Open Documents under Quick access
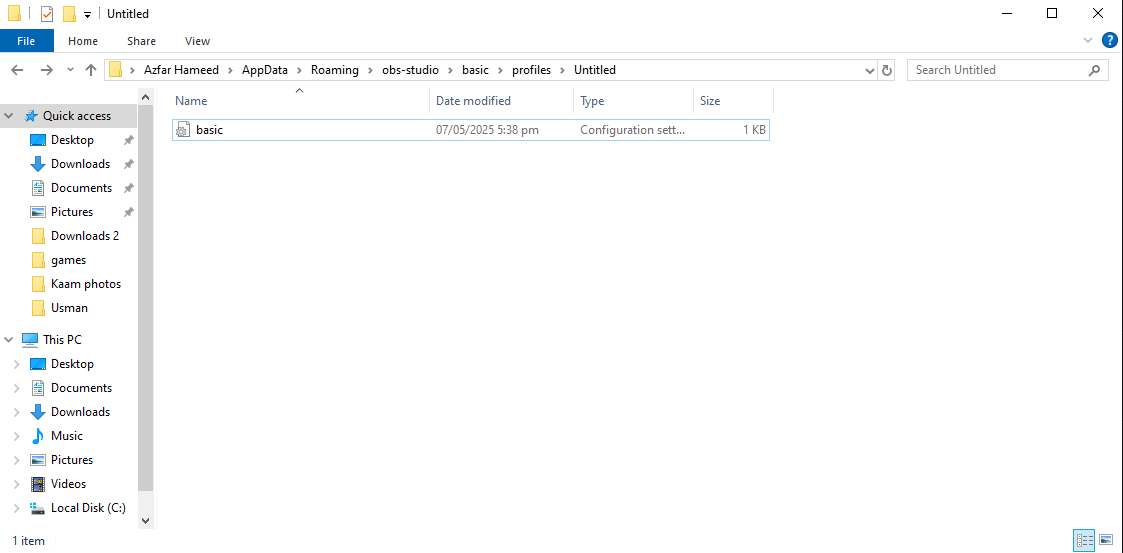 pos(81,188)
